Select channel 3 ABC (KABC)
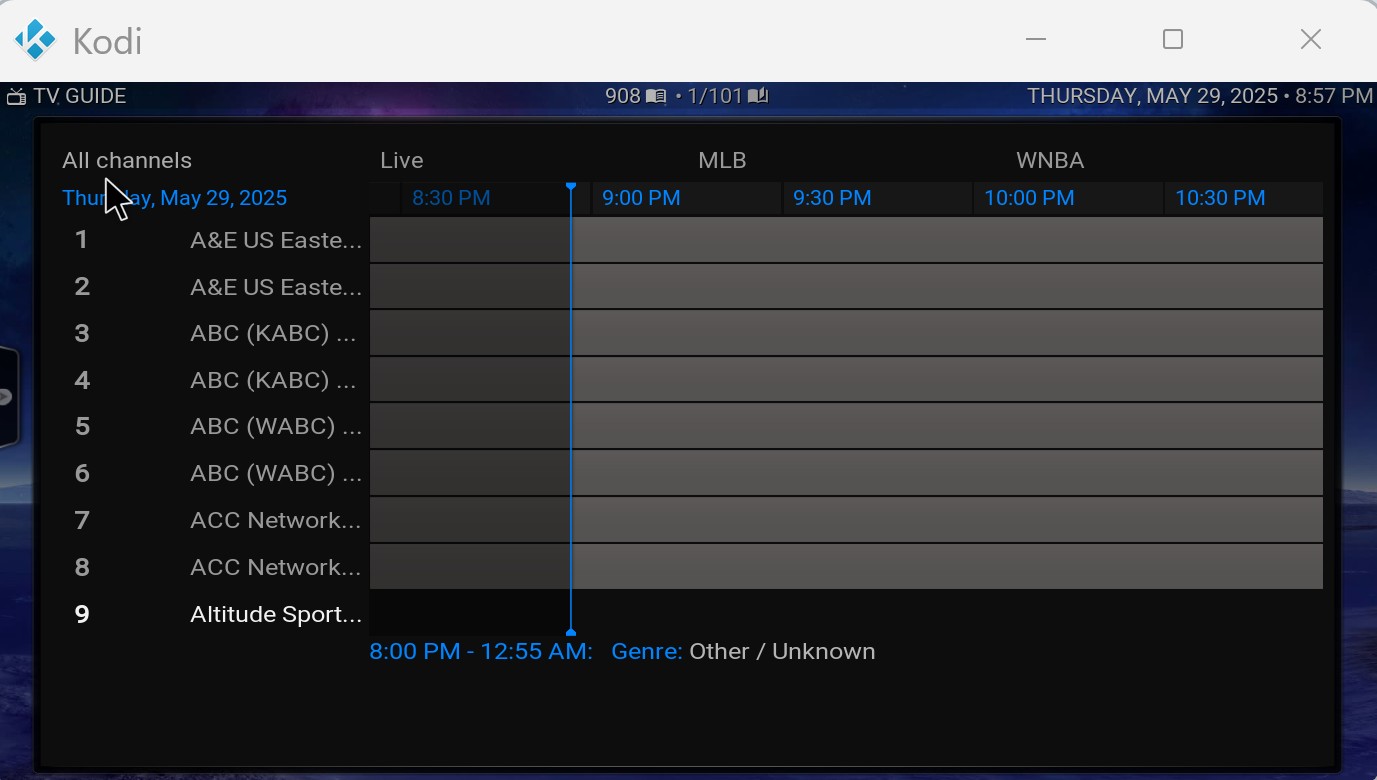Screen dimensions: 1377x780 [x=216, y=333]
